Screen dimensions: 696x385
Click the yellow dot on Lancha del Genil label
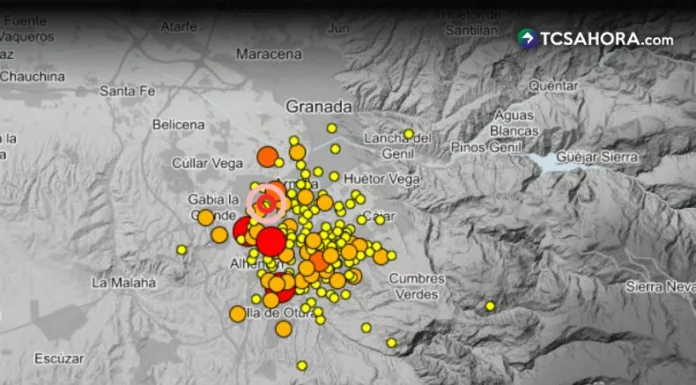[408, 134]
